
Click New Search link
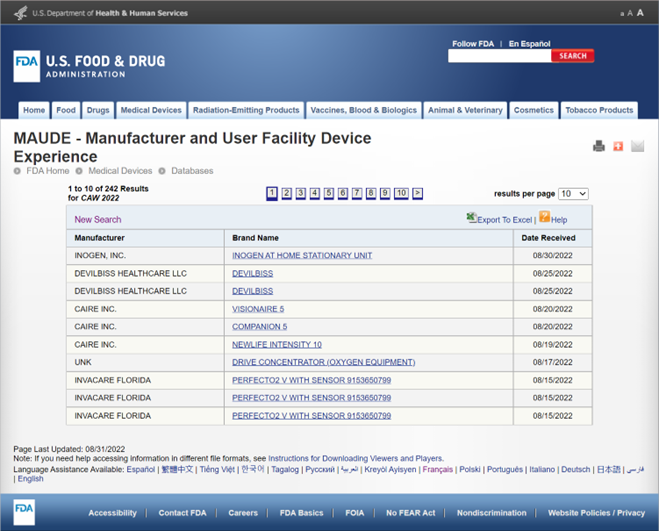98,219
